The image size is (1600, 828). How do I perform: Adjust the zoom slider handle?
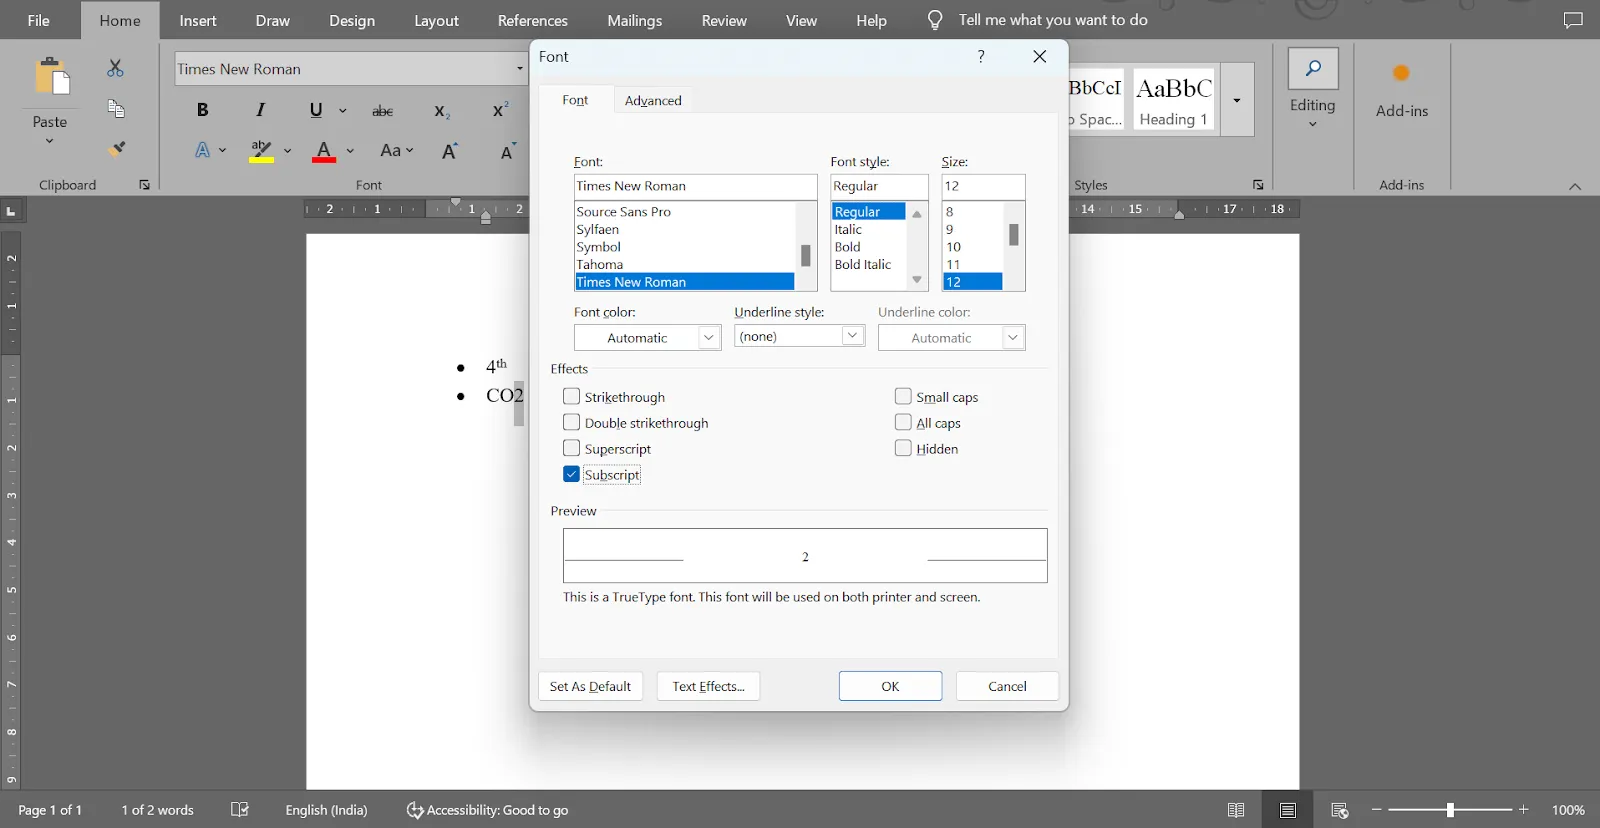coord(1450,810)
